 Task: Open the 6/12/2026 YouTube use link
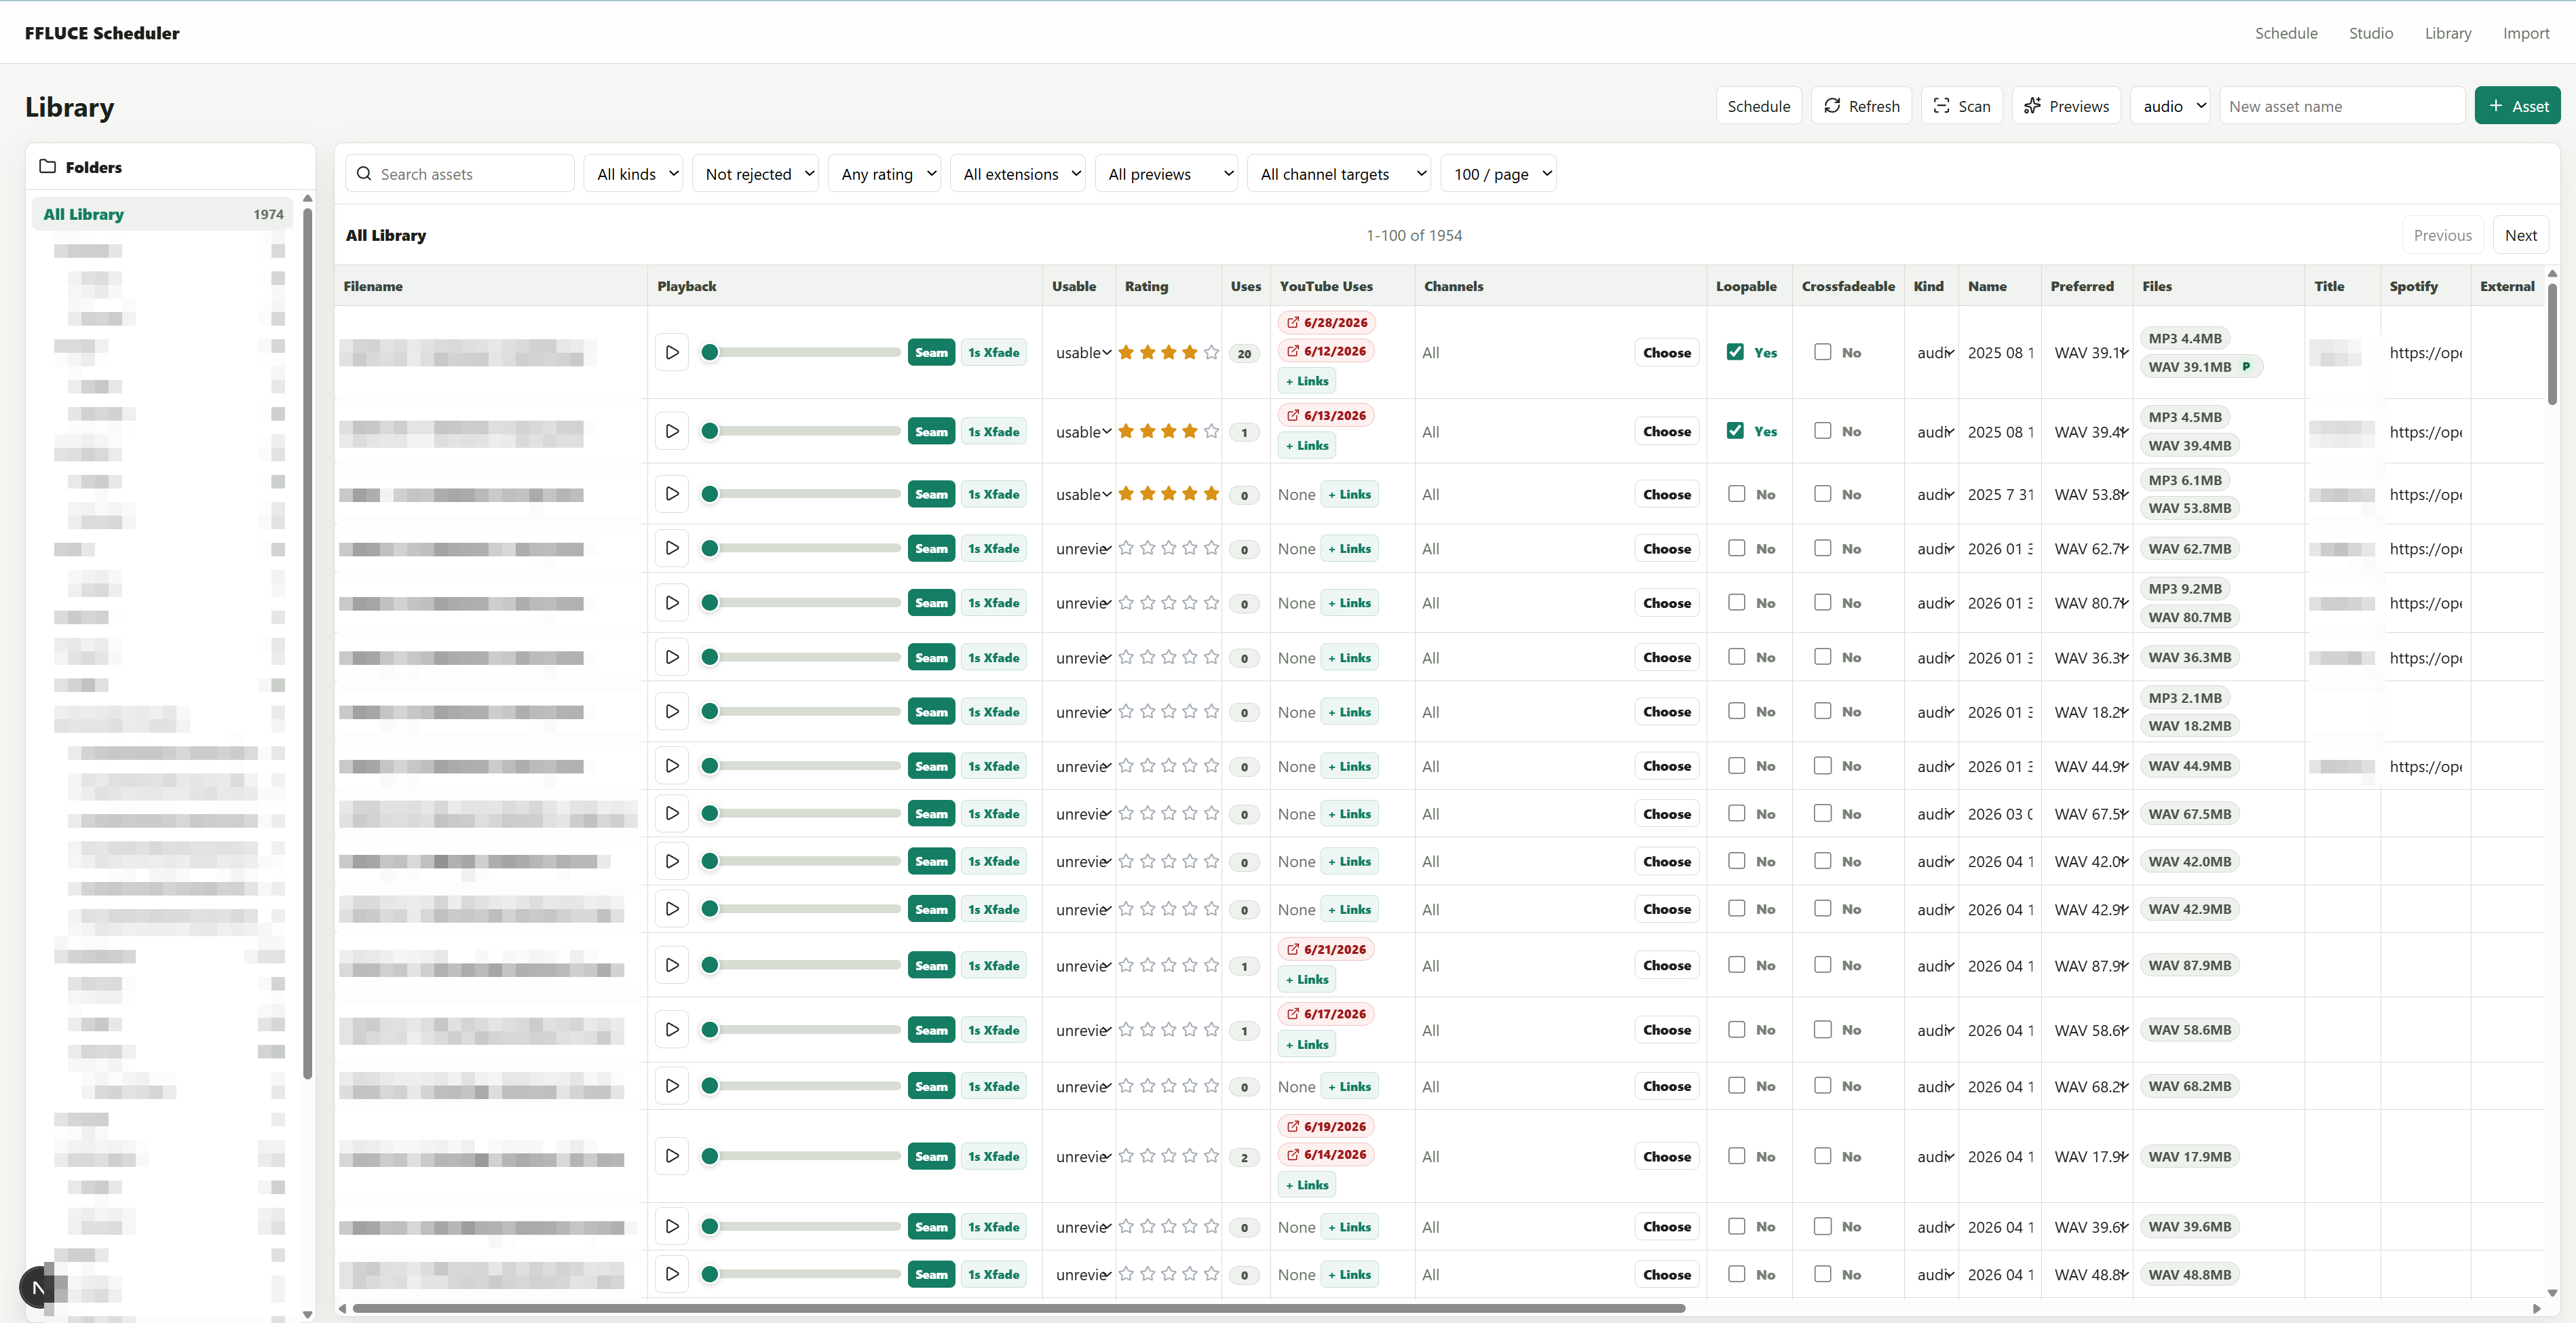click(1326, 351)
